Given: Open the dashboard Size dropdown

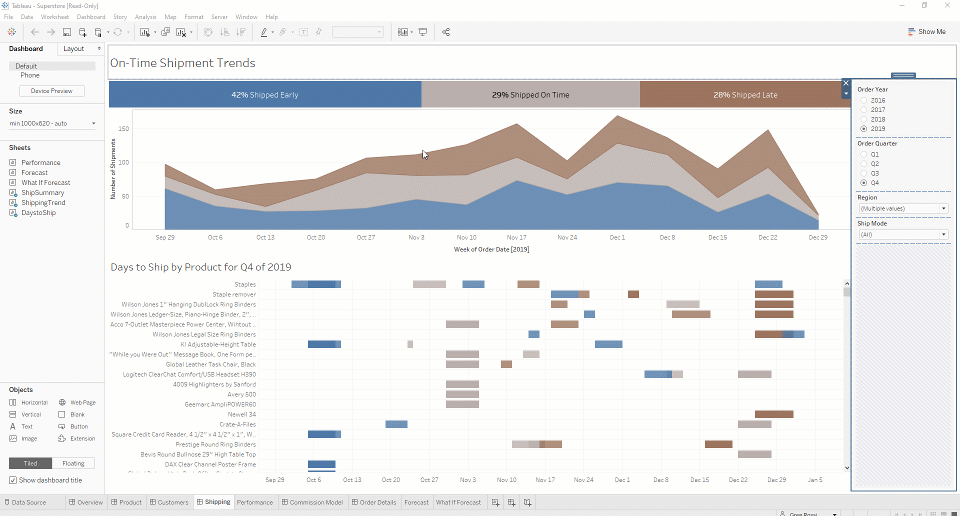Looking at the screenshot, I should (52, 123).
